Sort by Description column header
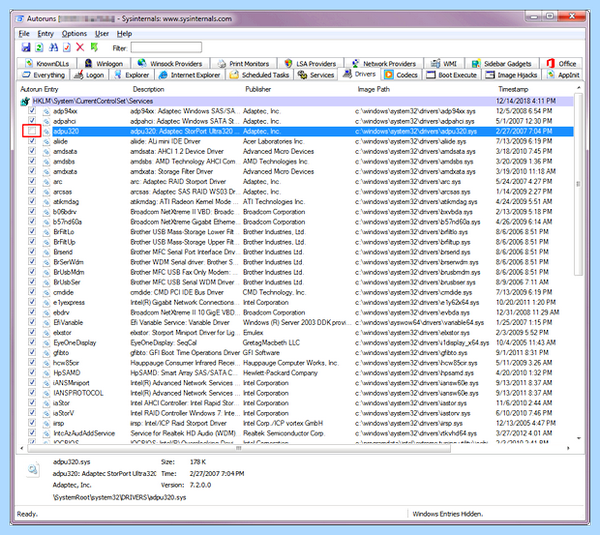The width and height of the screenshot is (600, 535). point(148,89)
